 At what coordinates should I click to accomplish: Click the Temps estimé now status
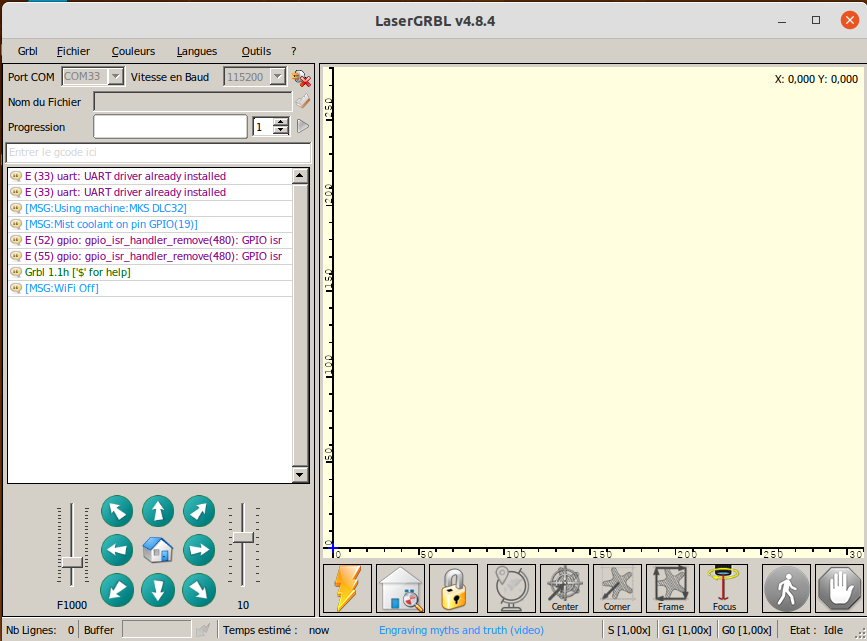pos(276,630)
